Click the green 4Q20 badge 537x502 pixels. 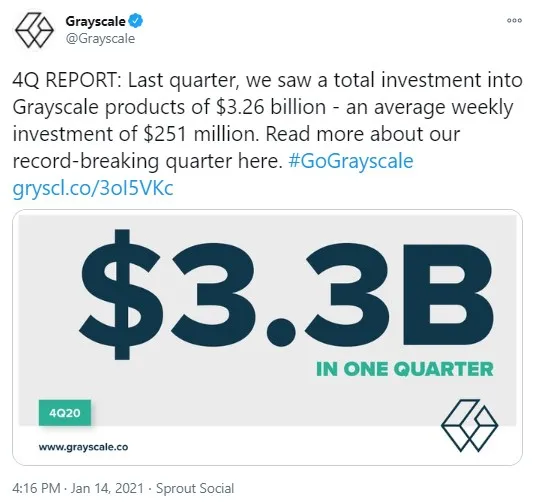[x=65, y=413]
